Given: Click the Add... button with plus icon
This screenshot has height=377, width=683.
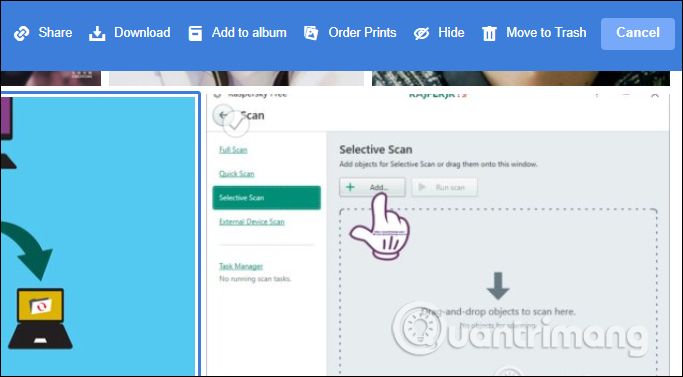Looking at the screenshot, I should (x=372, y=187).
